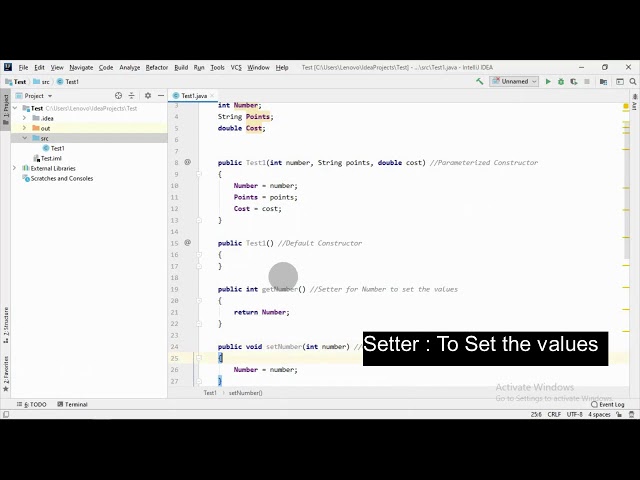Viewport: 640px width, 480px height.
Task: Open the Event Log
Action: (x=608, y=404)
